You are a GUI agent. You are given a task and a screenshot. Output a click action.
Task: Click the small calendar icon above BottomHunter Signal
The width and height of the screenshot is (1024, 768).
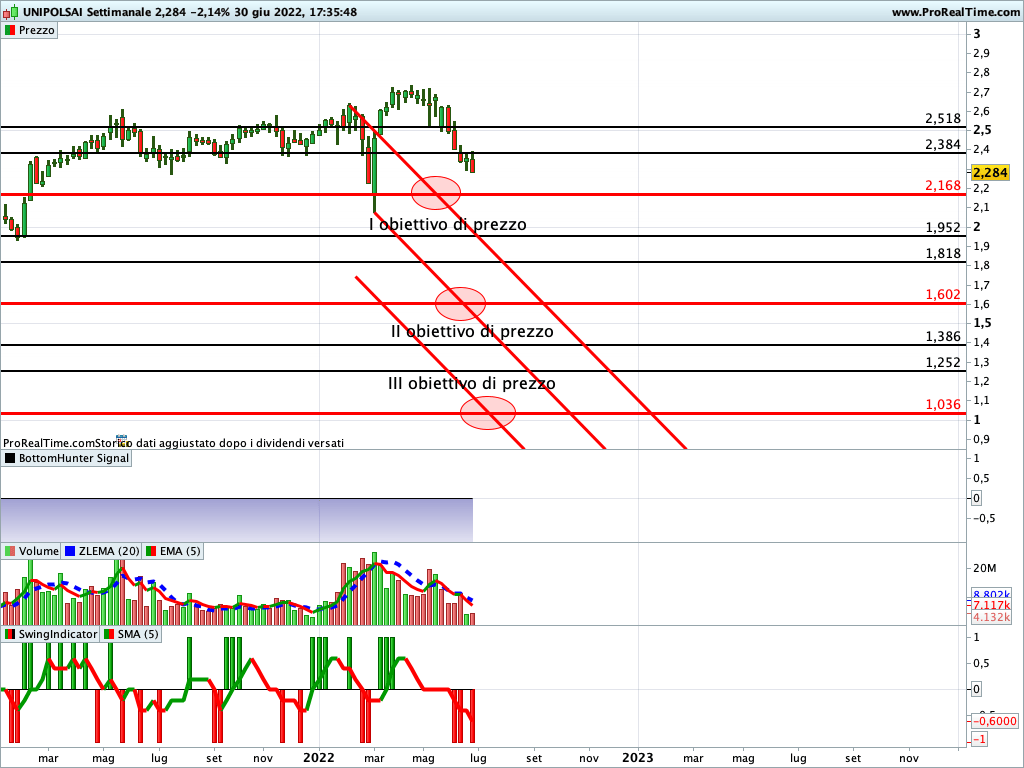point(123,439)
